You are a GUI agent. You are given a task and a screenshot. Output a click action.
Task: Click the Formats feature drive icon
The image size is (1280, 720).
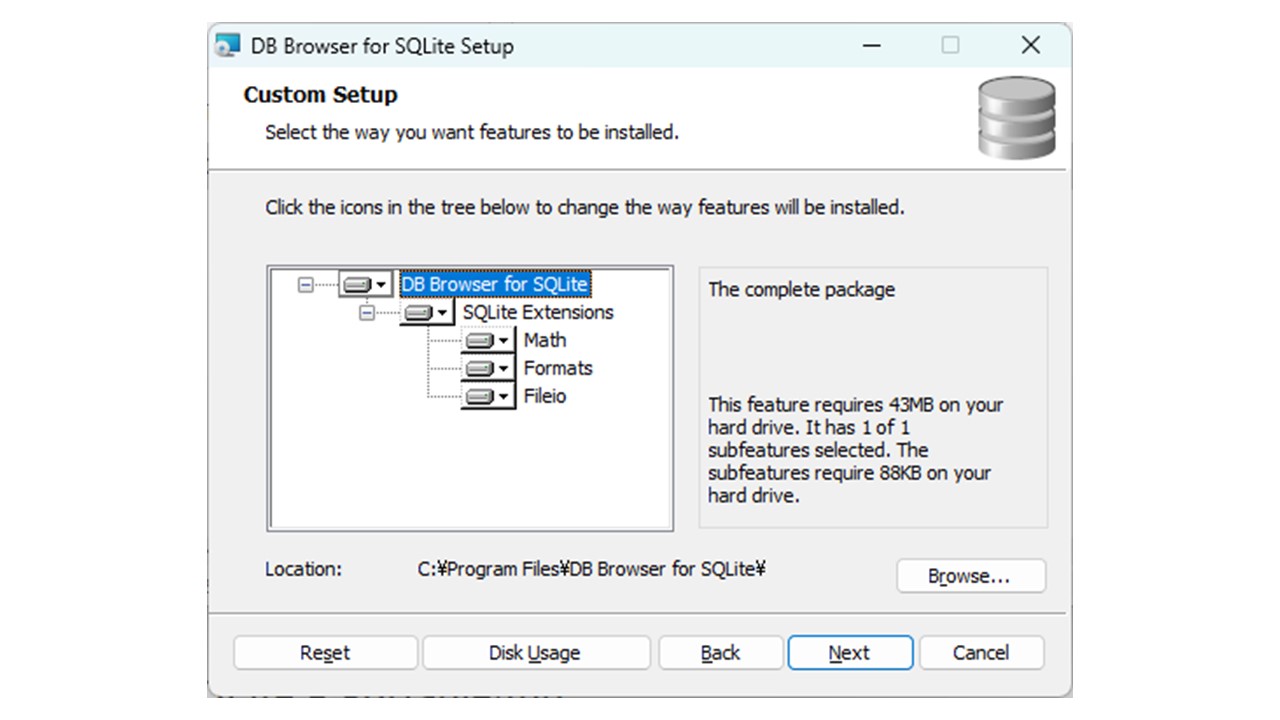pos(479,368)
